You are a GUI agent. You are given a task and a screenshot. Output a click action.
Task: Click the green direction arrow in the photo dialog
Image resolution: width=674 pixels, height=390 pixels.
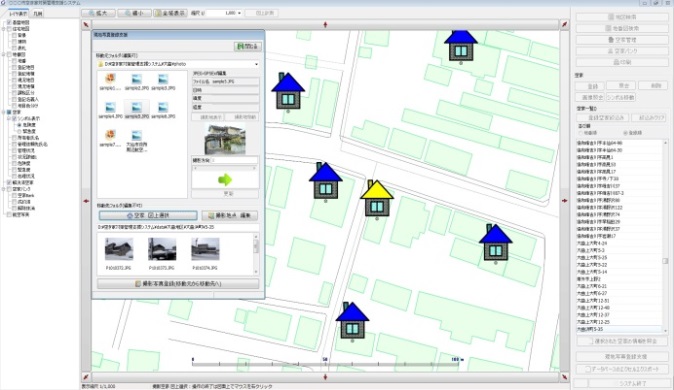(x=225, y=180)
